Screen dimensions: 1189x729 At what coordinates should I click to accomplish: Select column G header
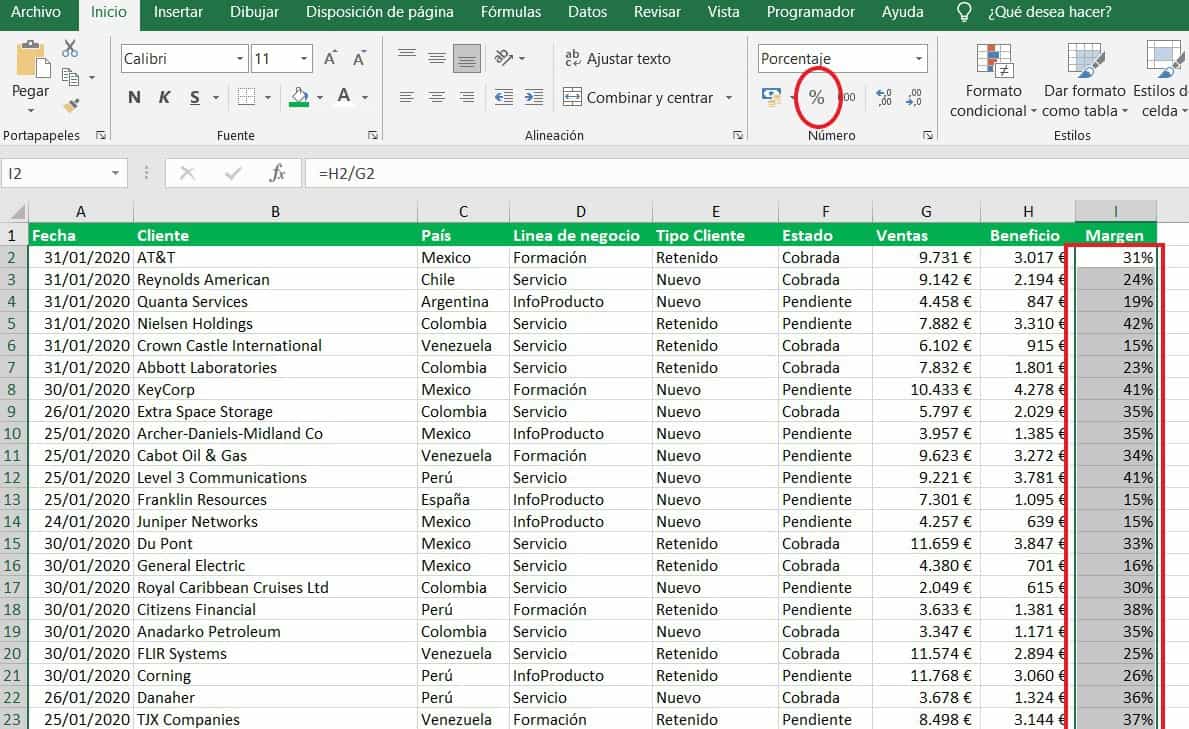pyautogui.click(x=926, y=212)
